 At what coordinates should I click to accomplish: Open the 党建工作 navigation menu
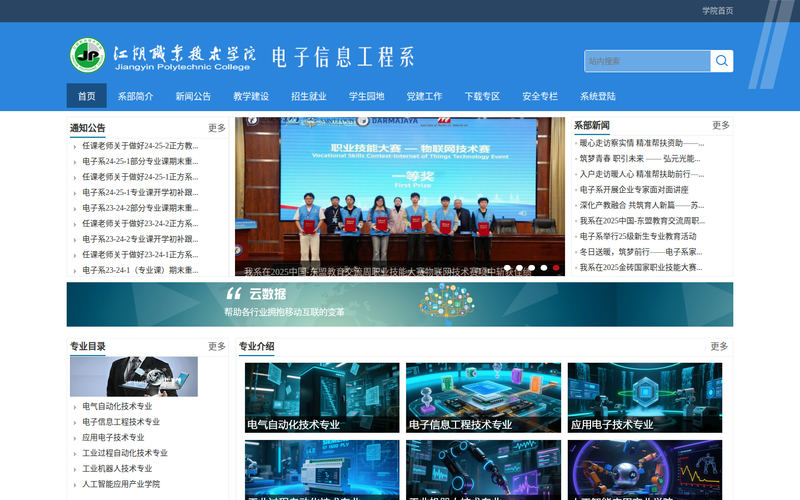click(x=424, y=96)
